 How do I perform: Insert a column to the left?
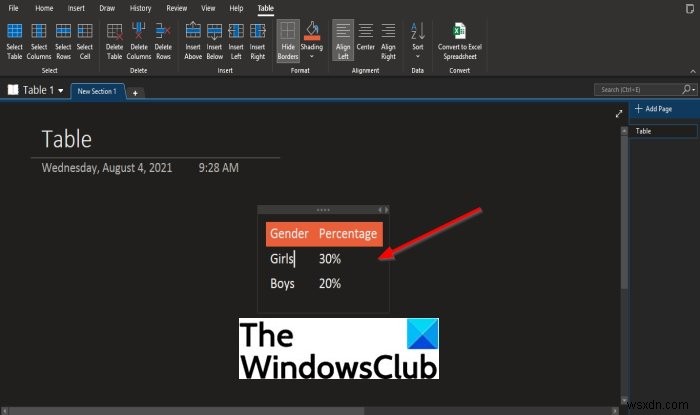(x=236, y=42)
